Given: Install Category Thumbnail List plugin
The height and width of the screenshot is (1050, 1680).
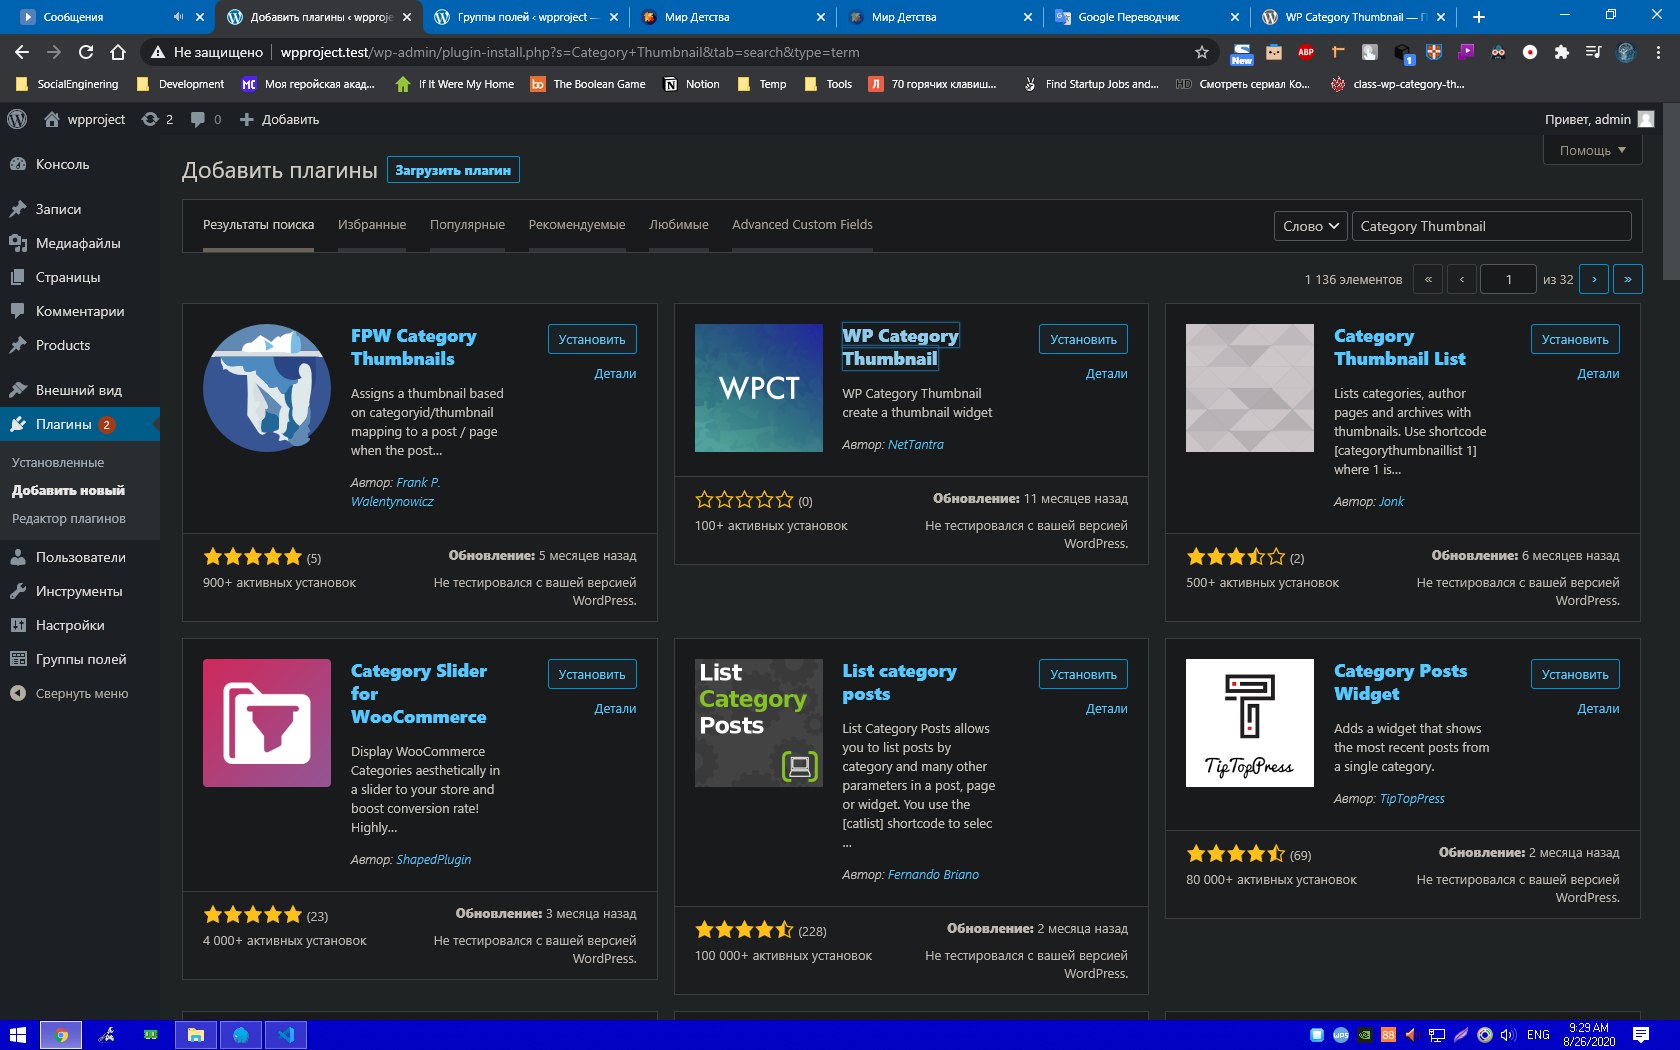Looking at the screenshot, I should (x=1575, y=339).
